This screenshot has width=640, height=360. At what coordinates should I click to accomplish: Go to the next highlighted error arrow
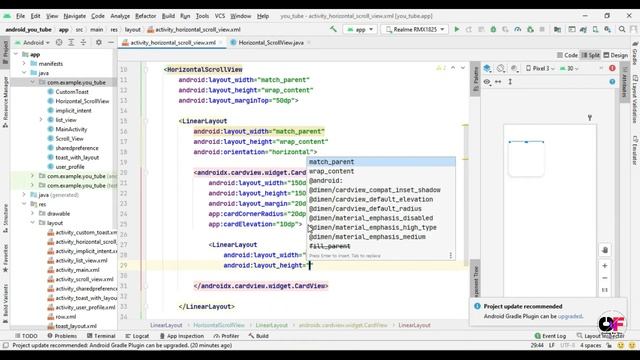[x=463, y=68]
